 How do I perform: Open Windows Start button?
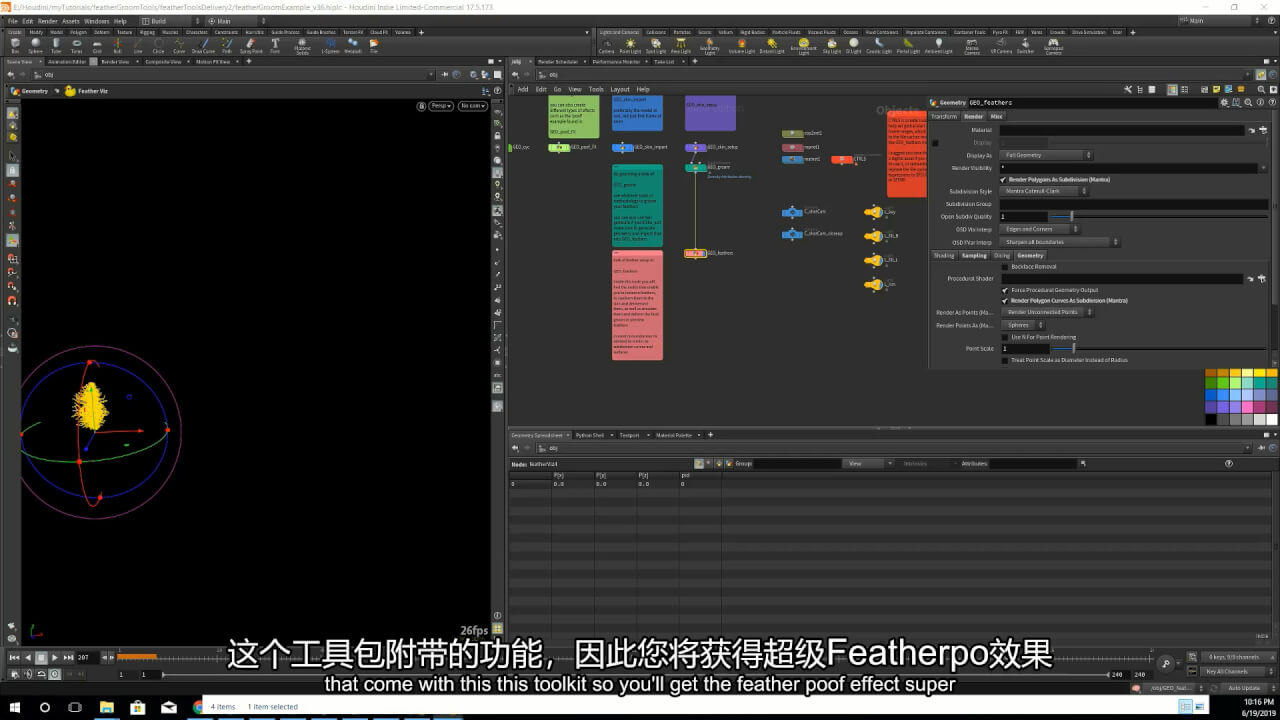[x=16, y=707]
